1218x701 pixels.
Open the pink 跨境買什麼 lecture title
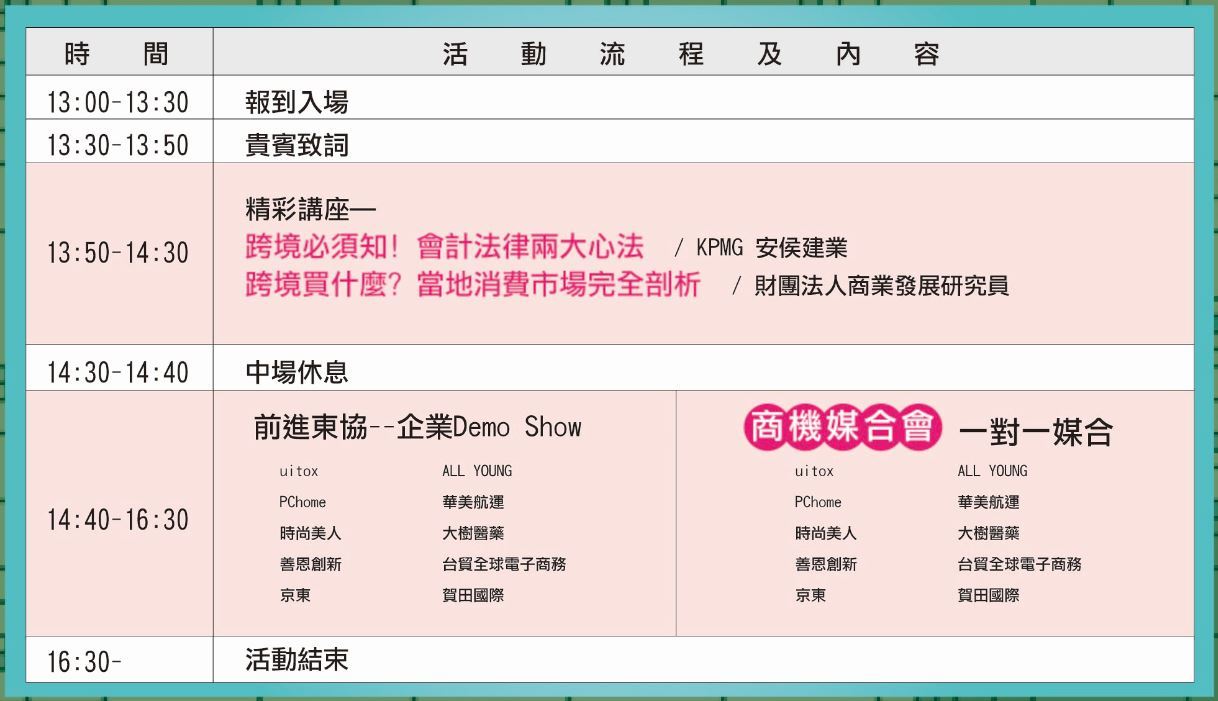(473, 285)
